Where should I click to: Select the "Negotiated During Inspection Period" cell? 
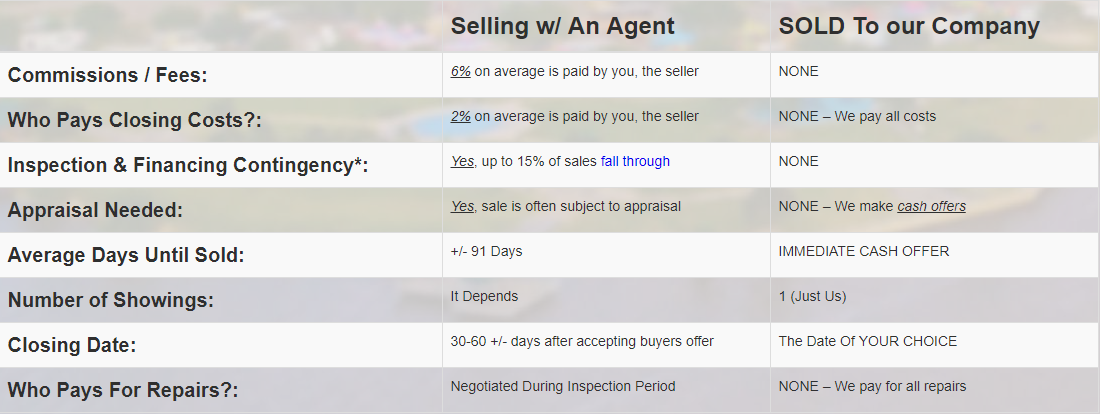(x=563, y=386)
